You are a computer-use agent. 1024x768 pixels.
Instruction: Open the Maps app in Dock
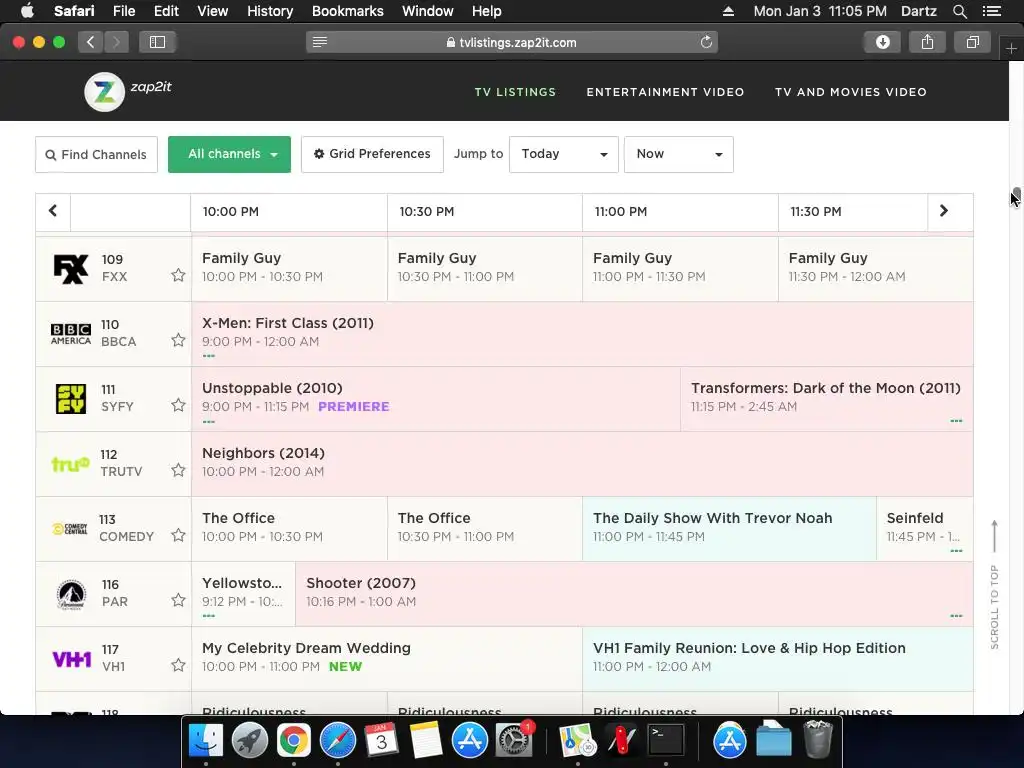577,740
